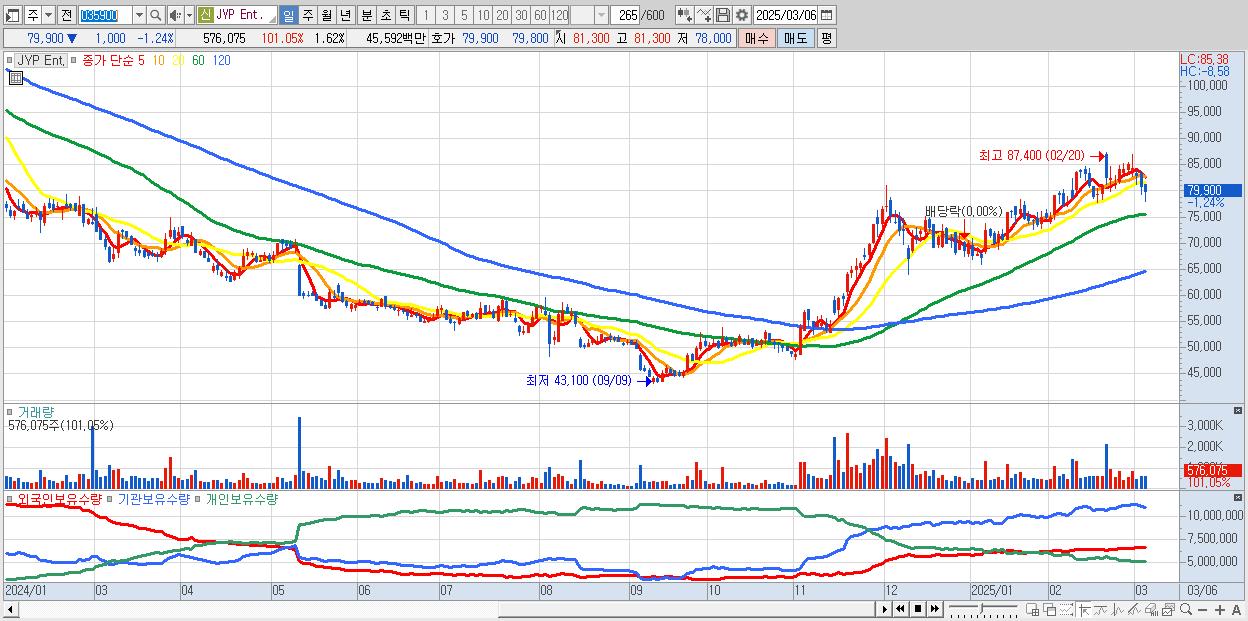Click the stop playback button
Viewport: 1248px width, 621px height.
click(918, 609)
